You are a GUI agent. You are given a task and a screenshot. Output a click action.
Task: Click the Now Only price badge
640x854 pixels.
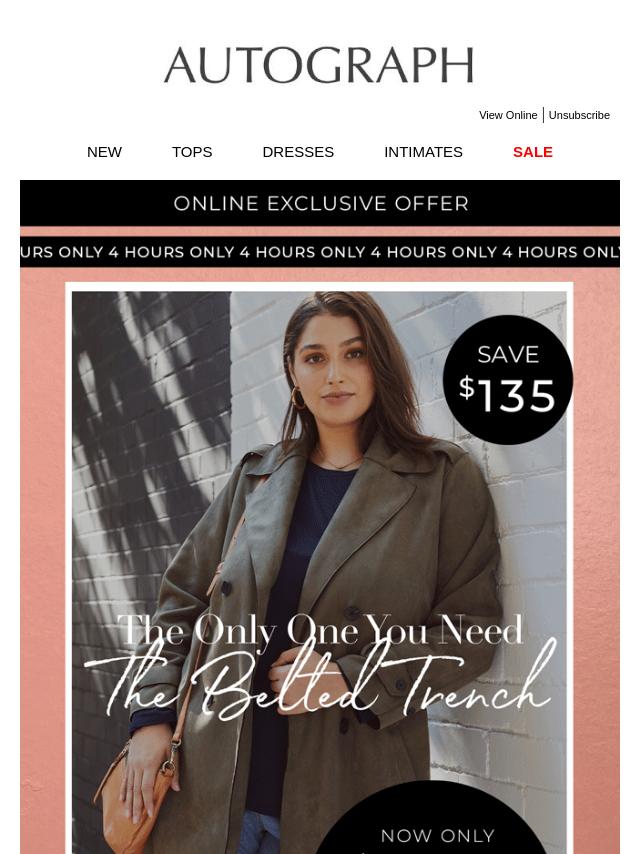tap(437, 818)
